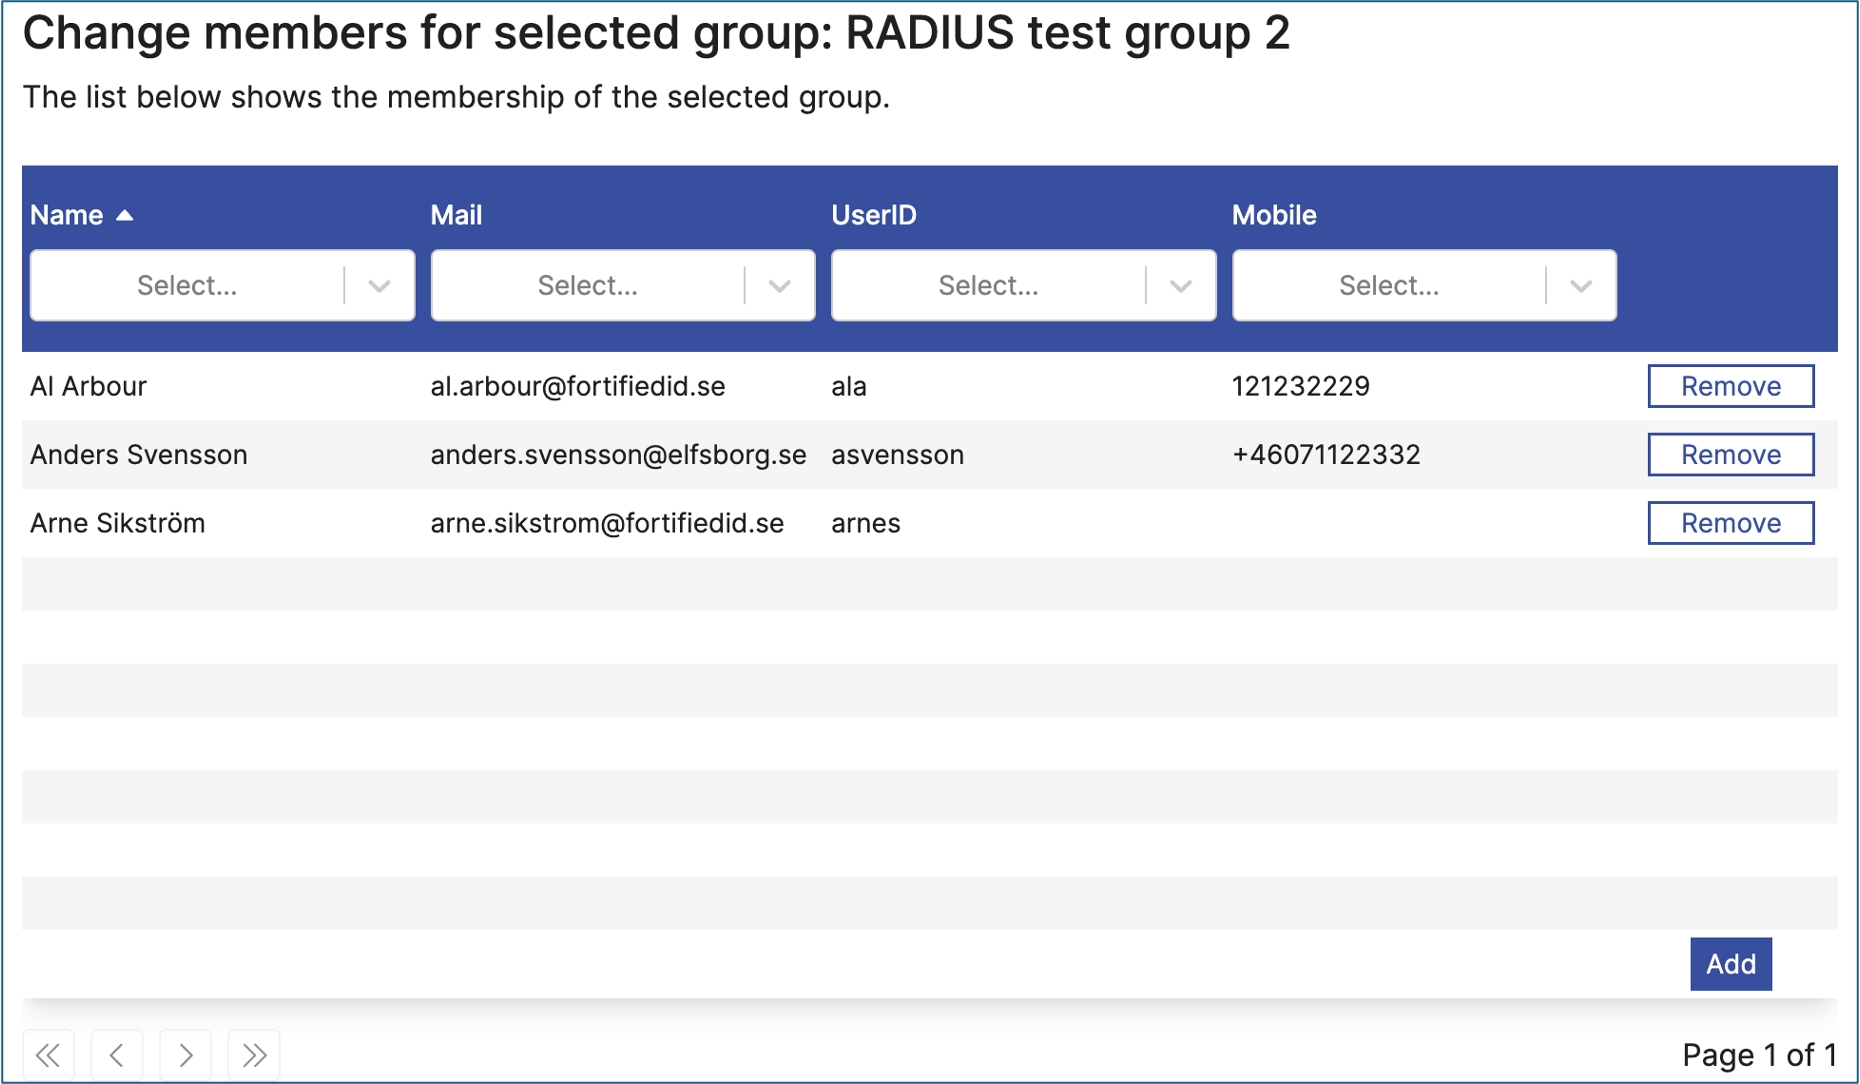1860x1084 pixels.
Task: Expand the Mobile filter chevron
Action: point(1580,286)
